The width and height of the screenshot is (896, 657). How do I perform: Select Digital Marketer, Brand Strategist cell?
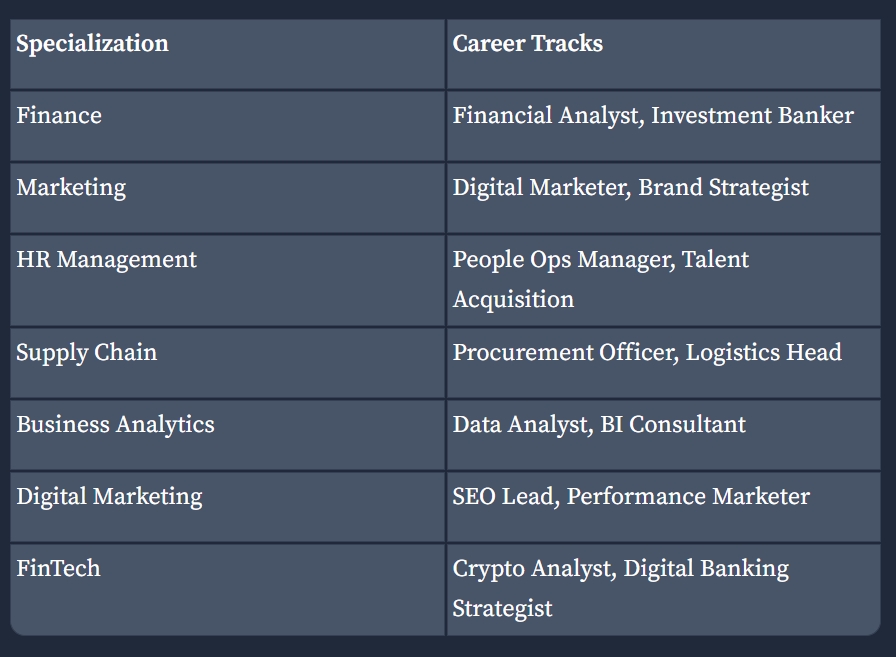coord(663,198)
